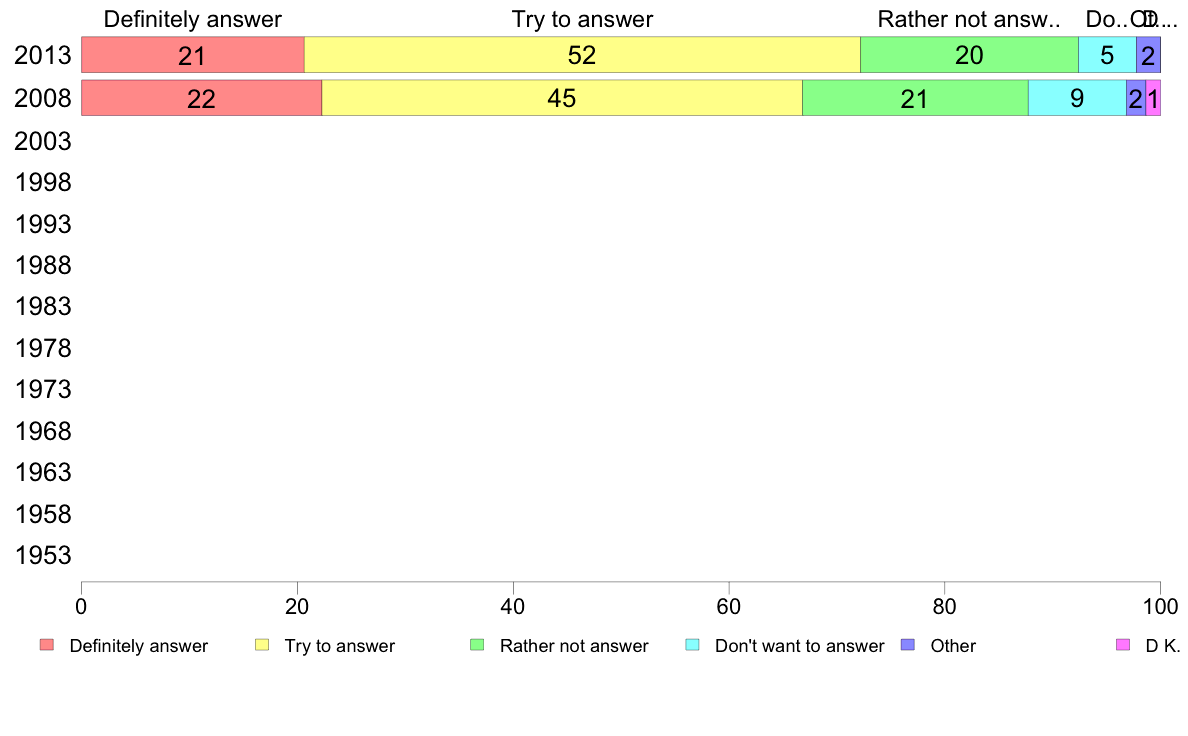Screen dimensions: 1188x736
Task: Select the 2013 green segment showing 20
Action: pyautogui.click(x=970, y=55)
